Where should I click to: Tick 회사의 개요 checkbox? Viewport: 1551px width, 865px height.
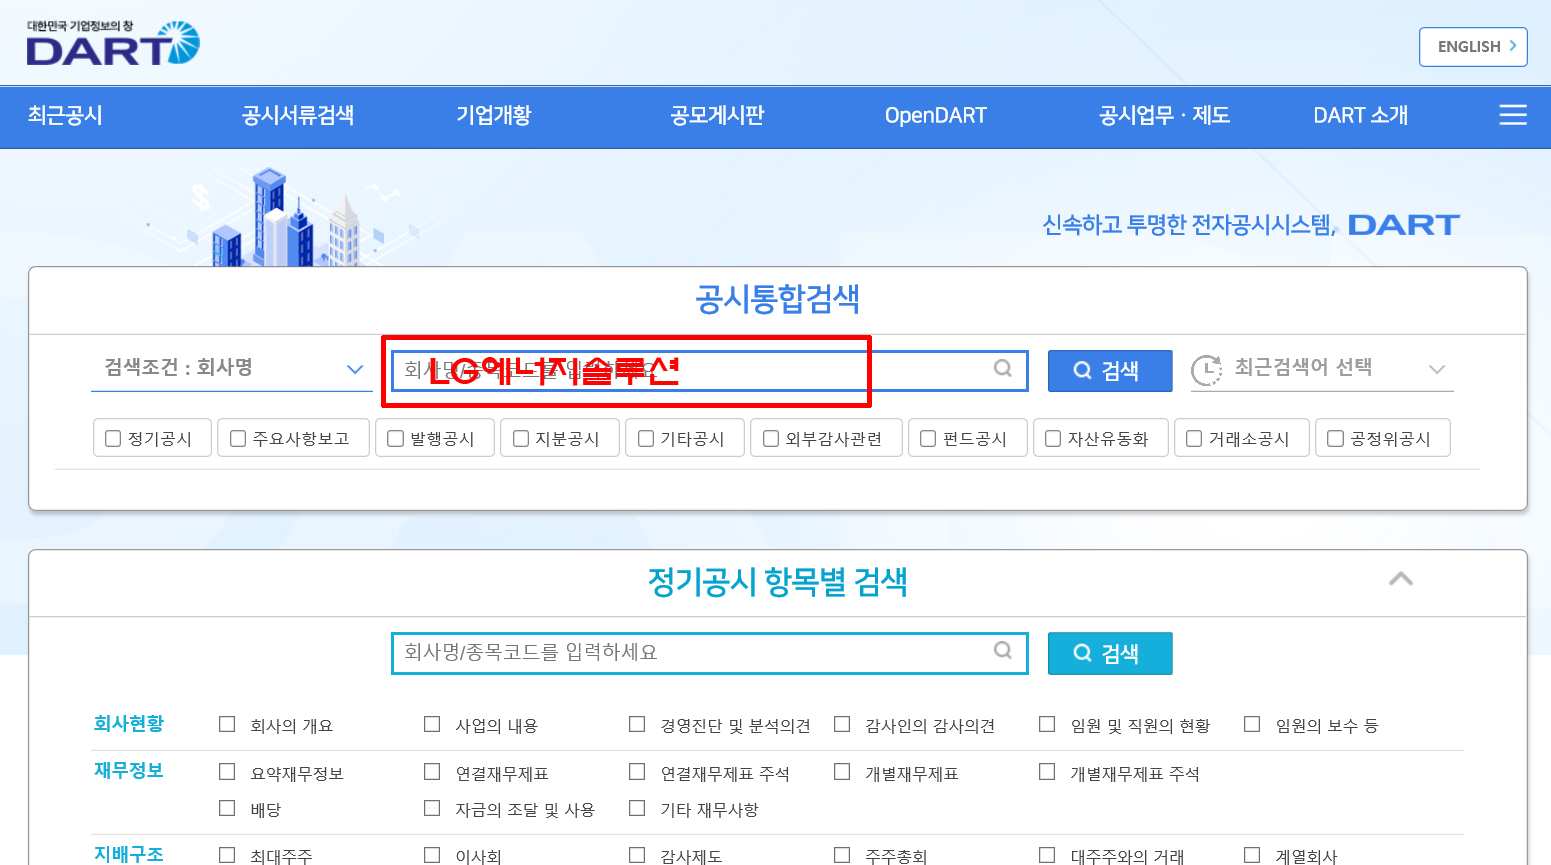[x=227, y=724]
